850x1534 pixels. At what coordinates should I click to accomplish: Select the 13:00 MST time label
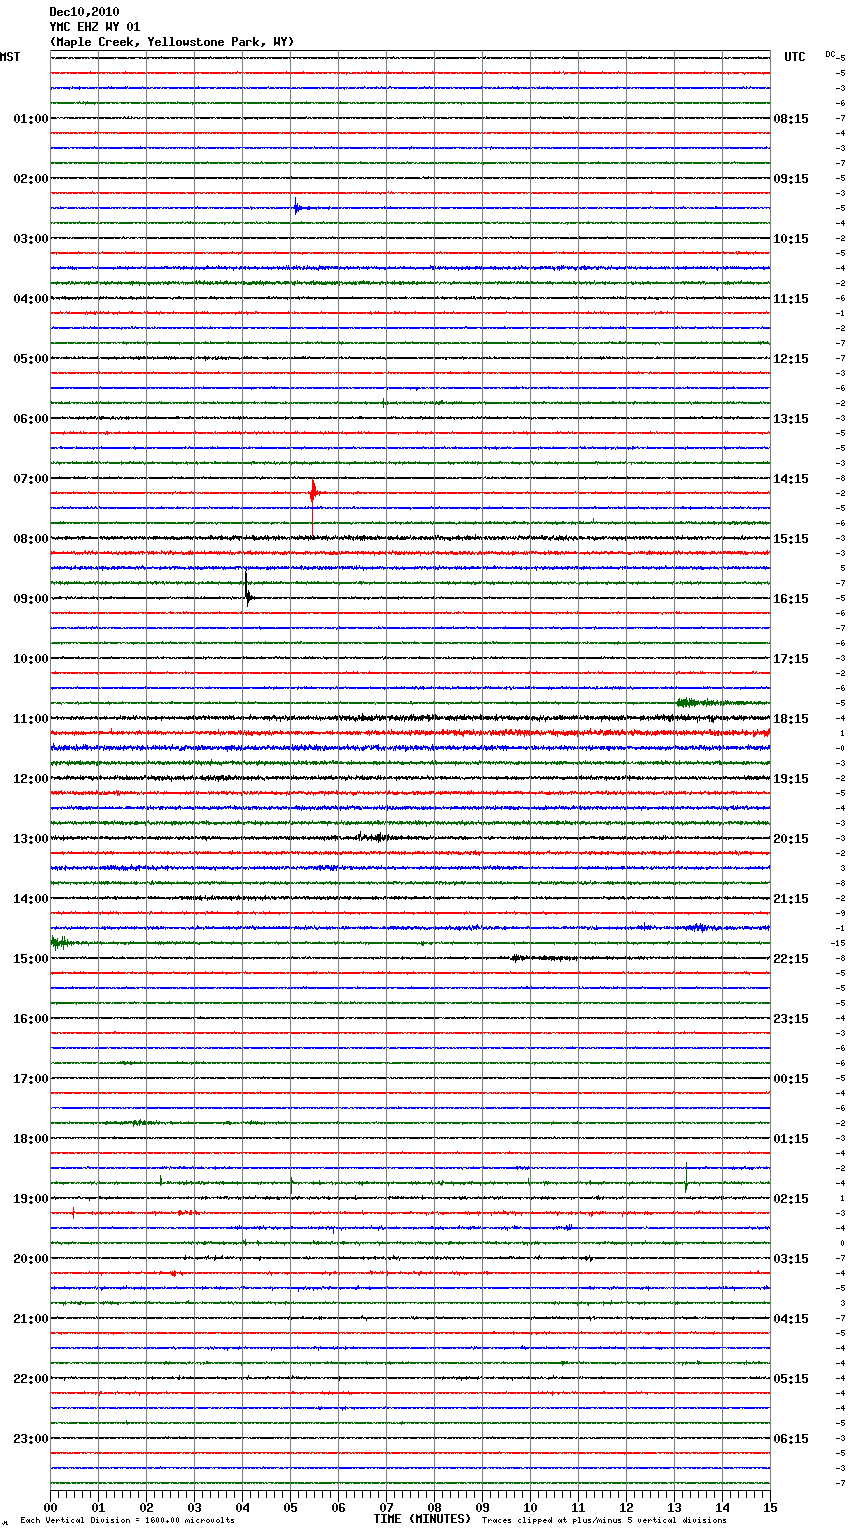(31, 839)
